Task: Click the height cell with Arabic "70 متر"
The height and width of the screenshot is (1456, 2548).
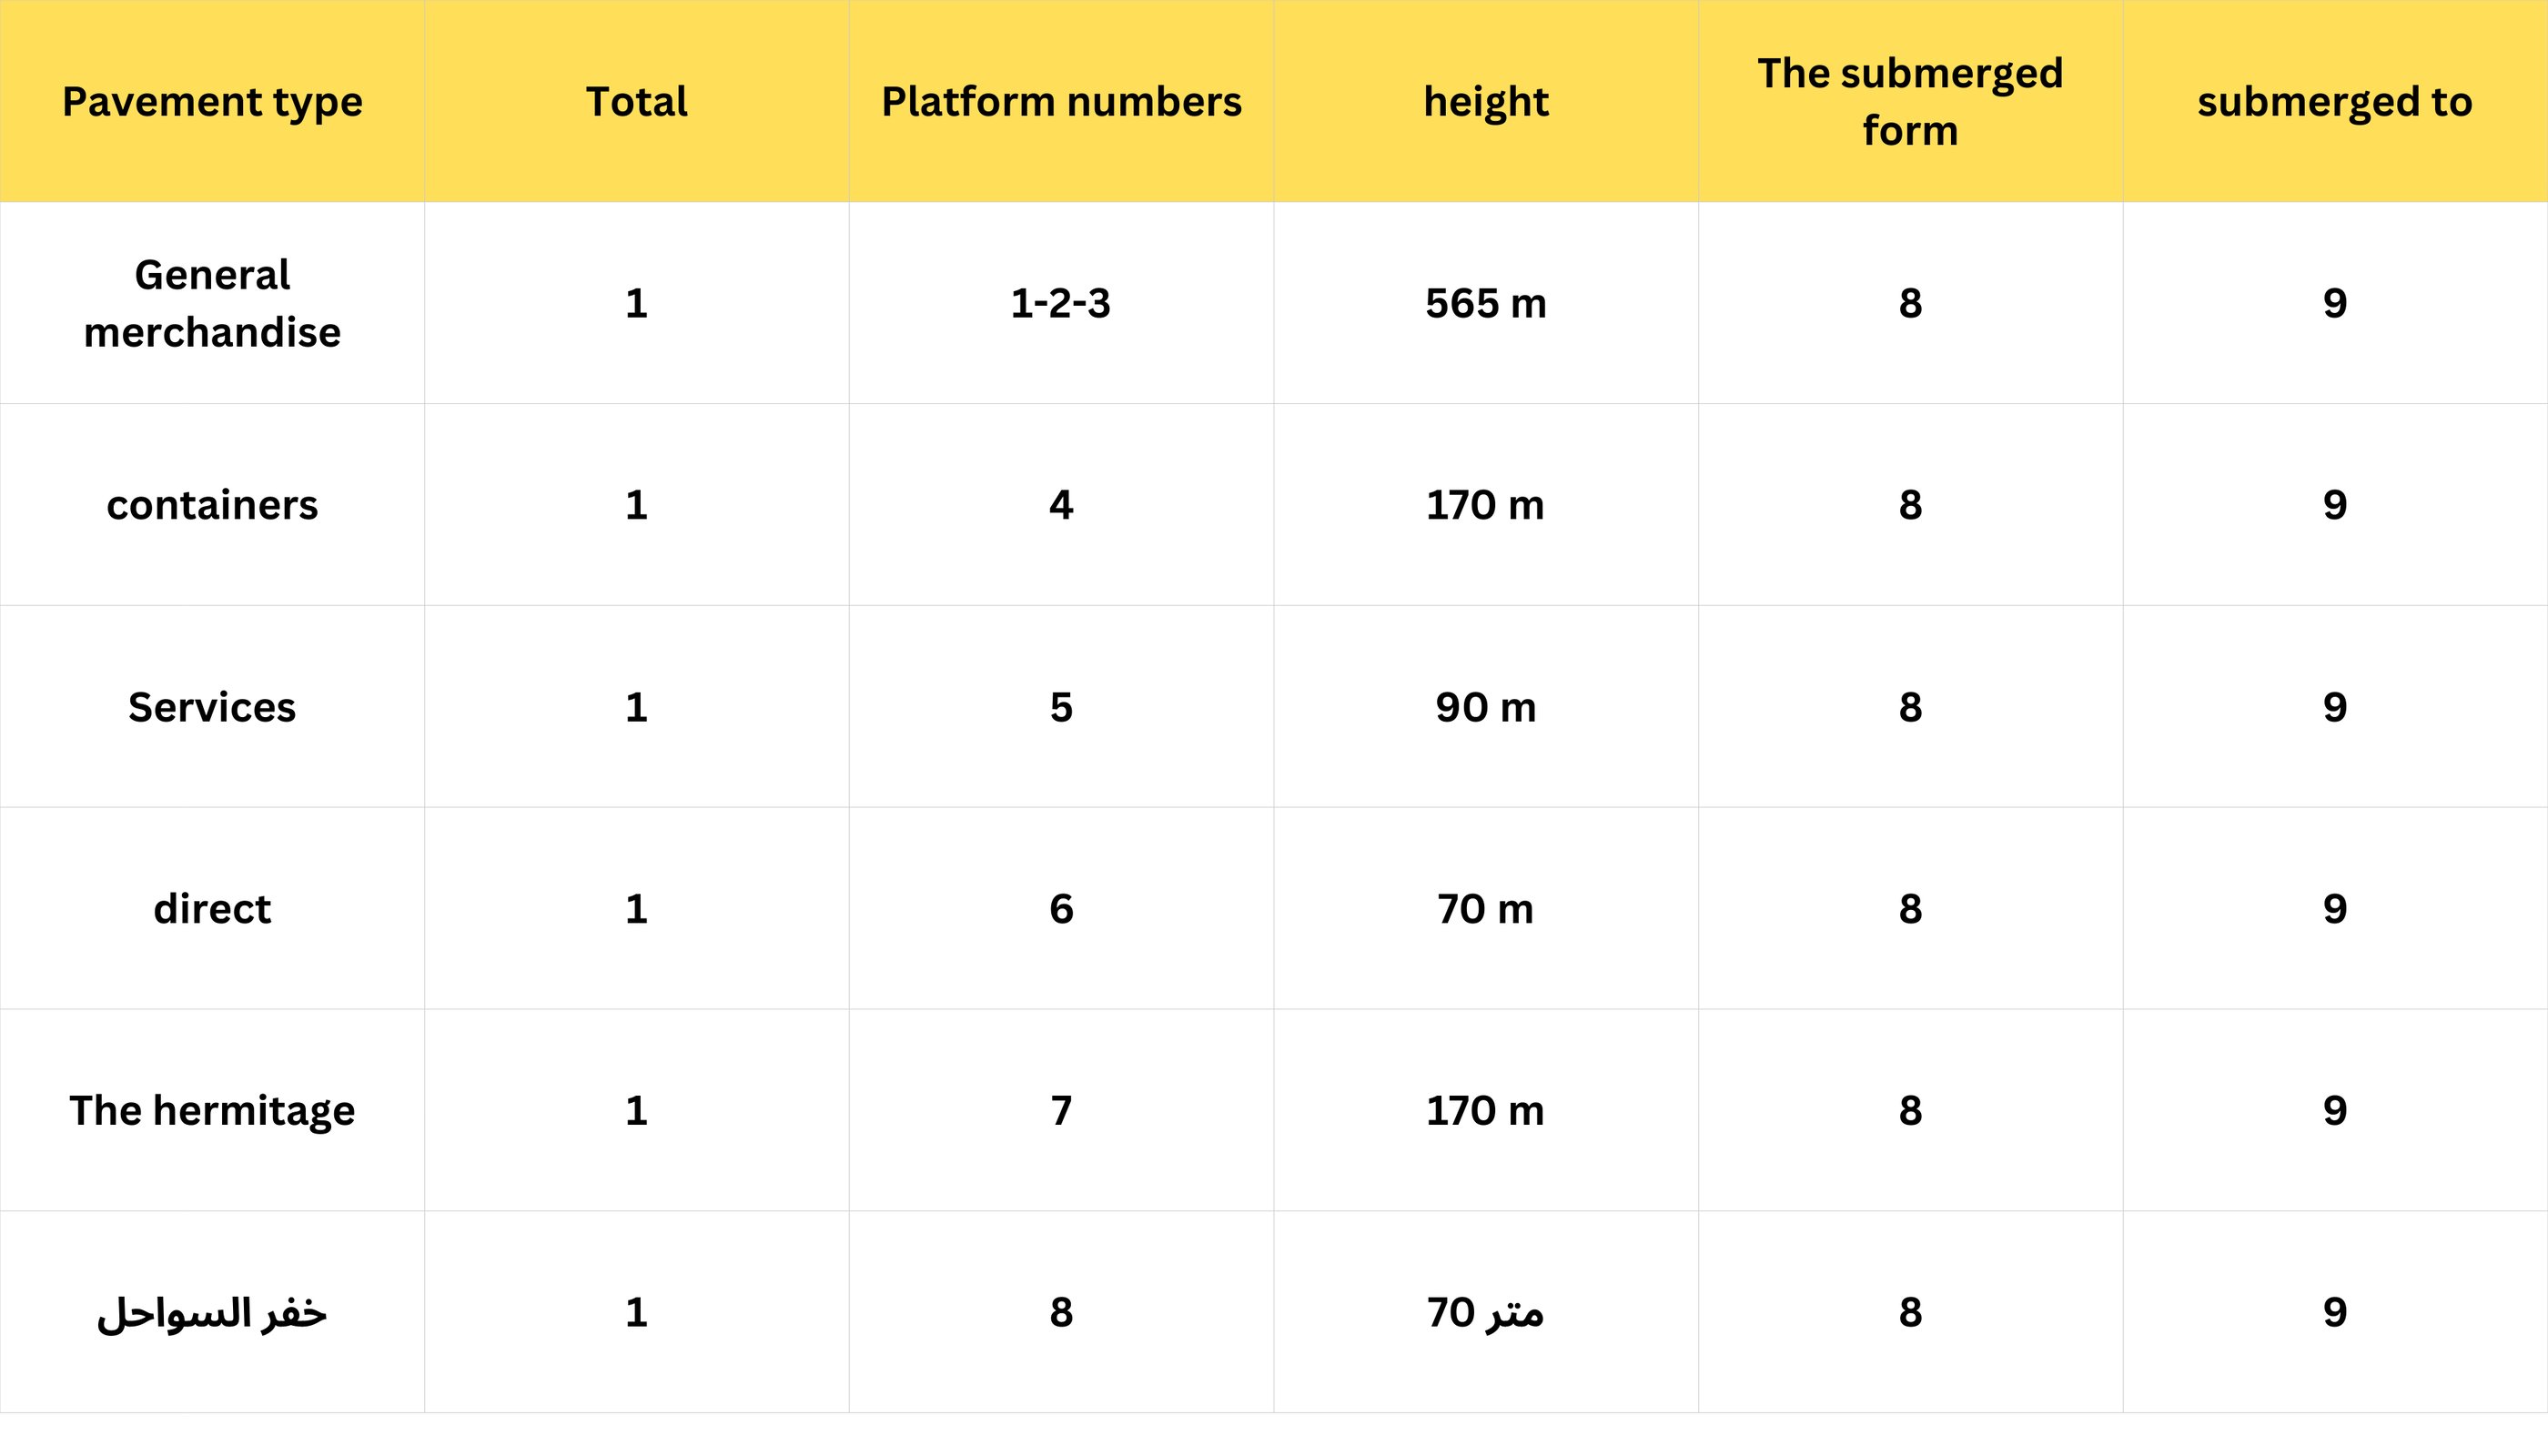Action: point(1485,1312)
